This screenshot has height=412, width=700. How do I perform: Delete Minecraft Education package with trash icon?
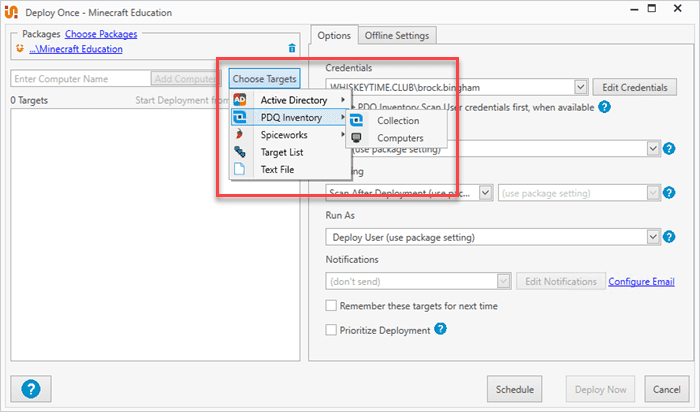[x=292, y=48]
